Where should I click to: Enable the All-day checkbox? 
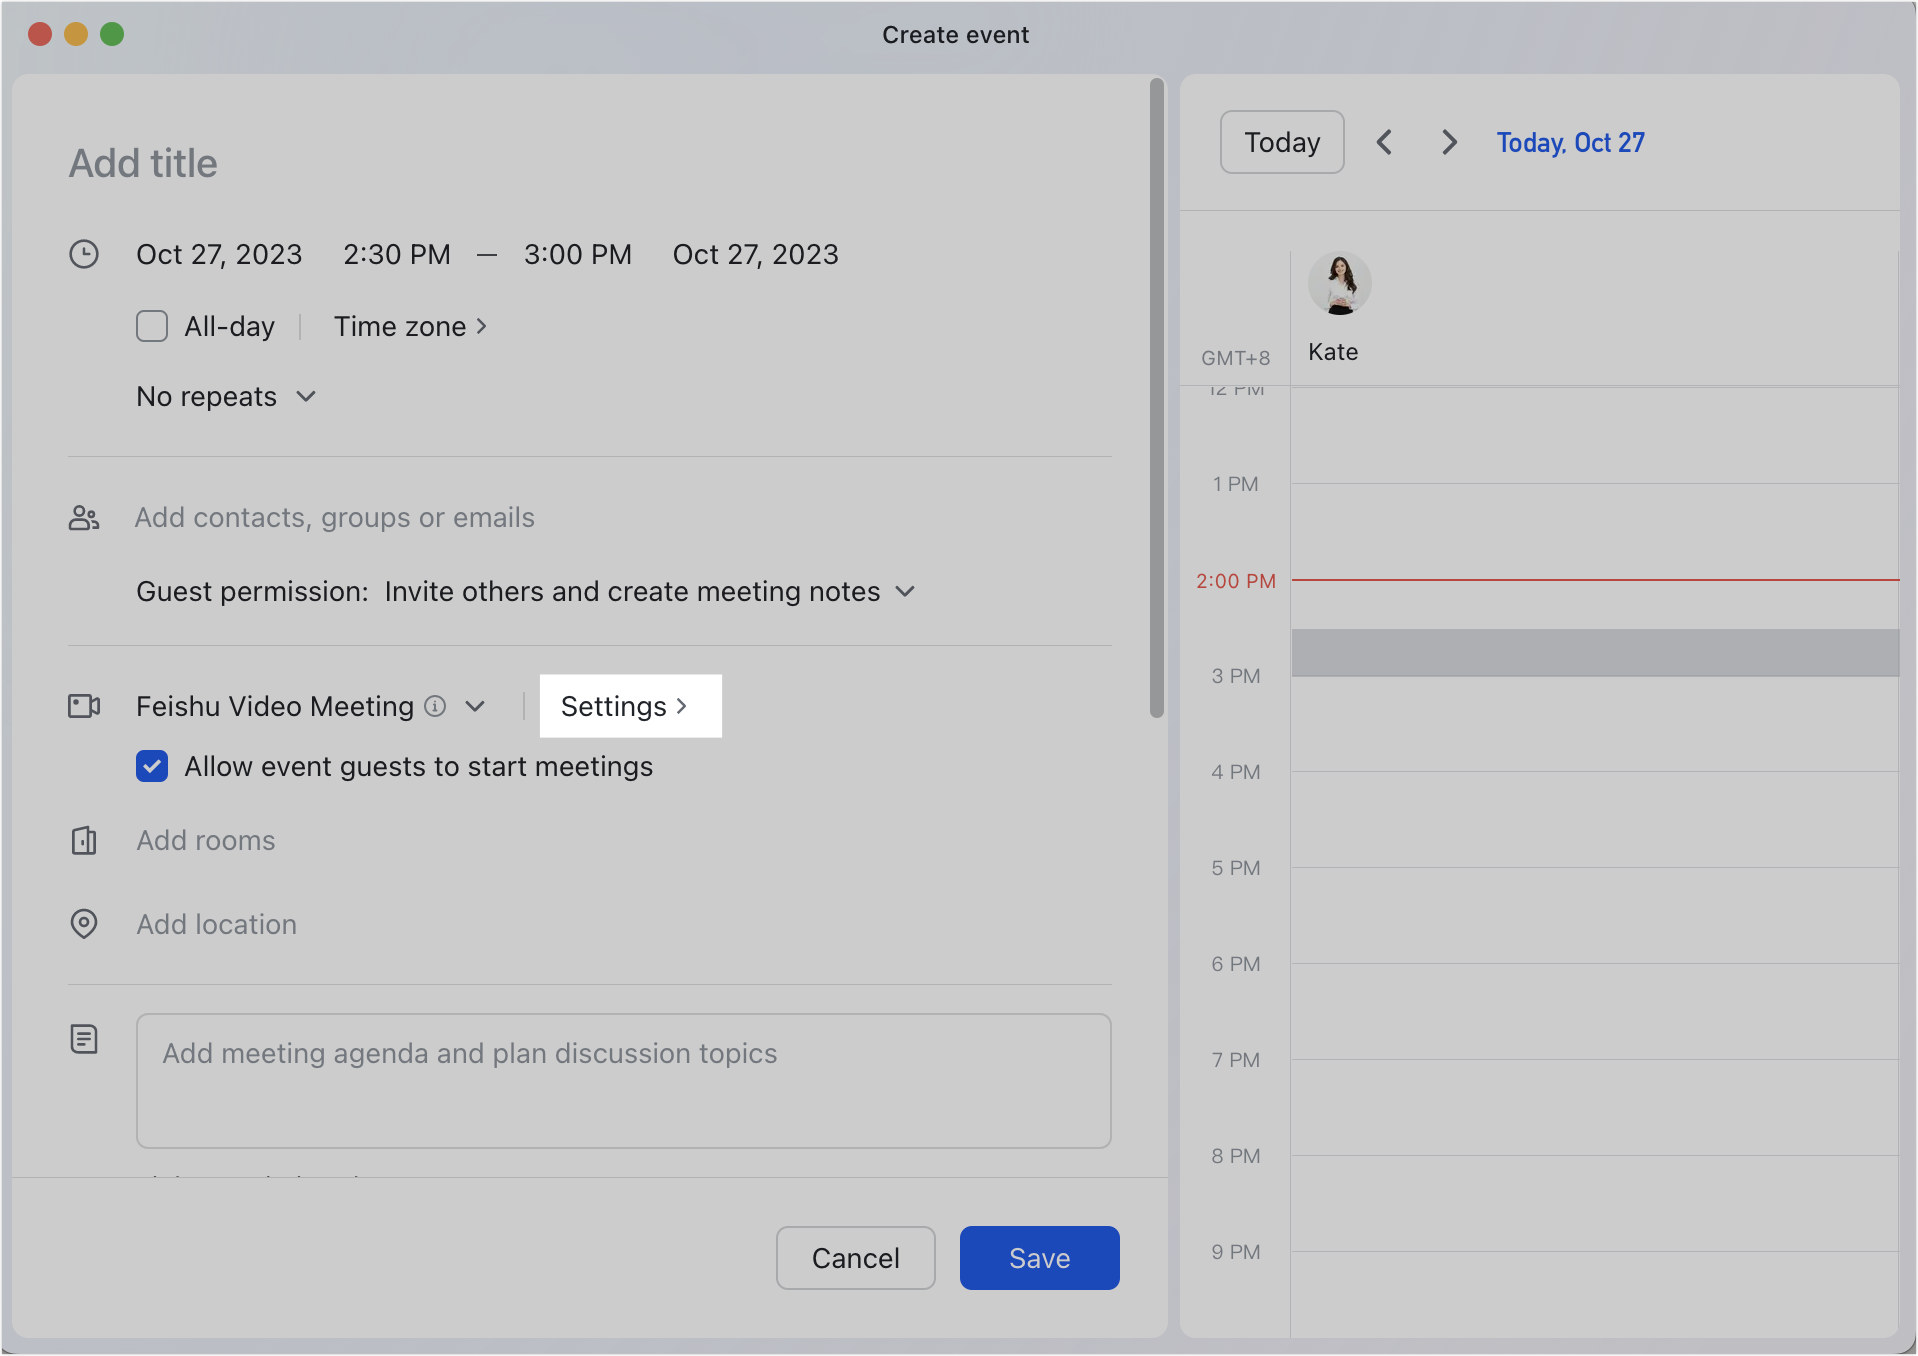pos(152,326)
